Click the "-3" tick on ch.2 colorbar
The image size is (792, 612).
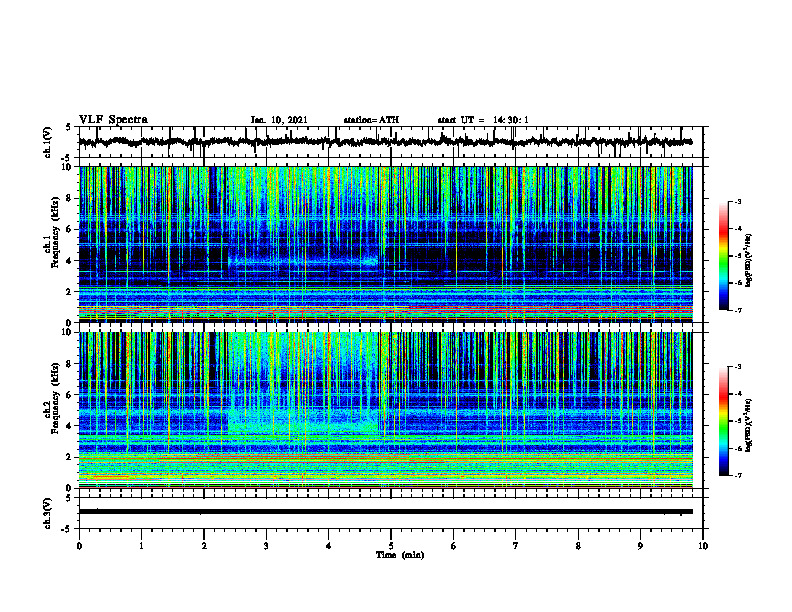(738, 367)
